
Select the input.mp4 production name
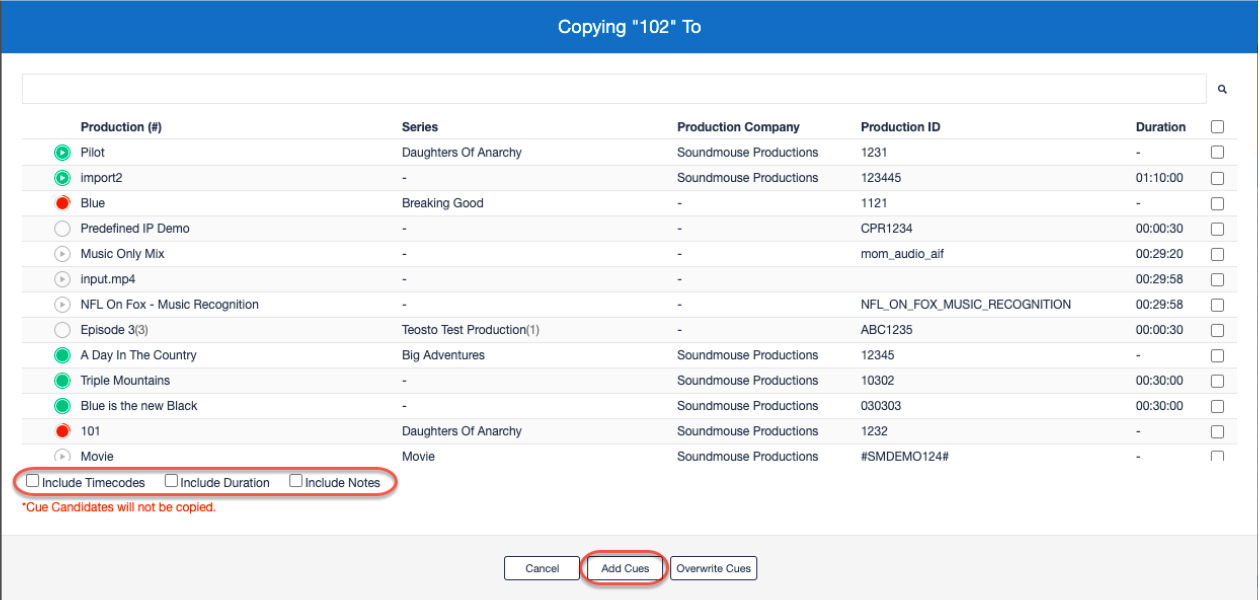(108, 279)
